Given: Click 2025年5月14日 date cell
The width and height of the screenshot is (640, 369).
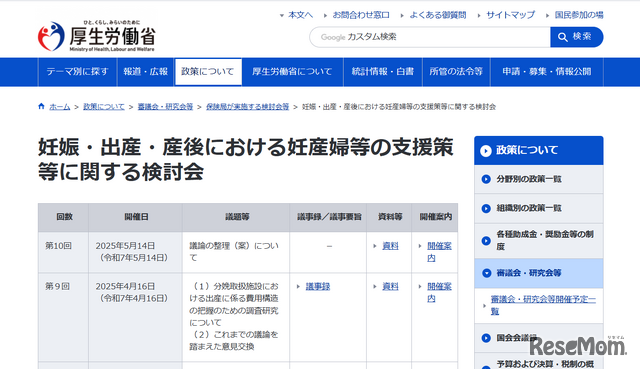Looking at the screenshot, I should (135, 252).
